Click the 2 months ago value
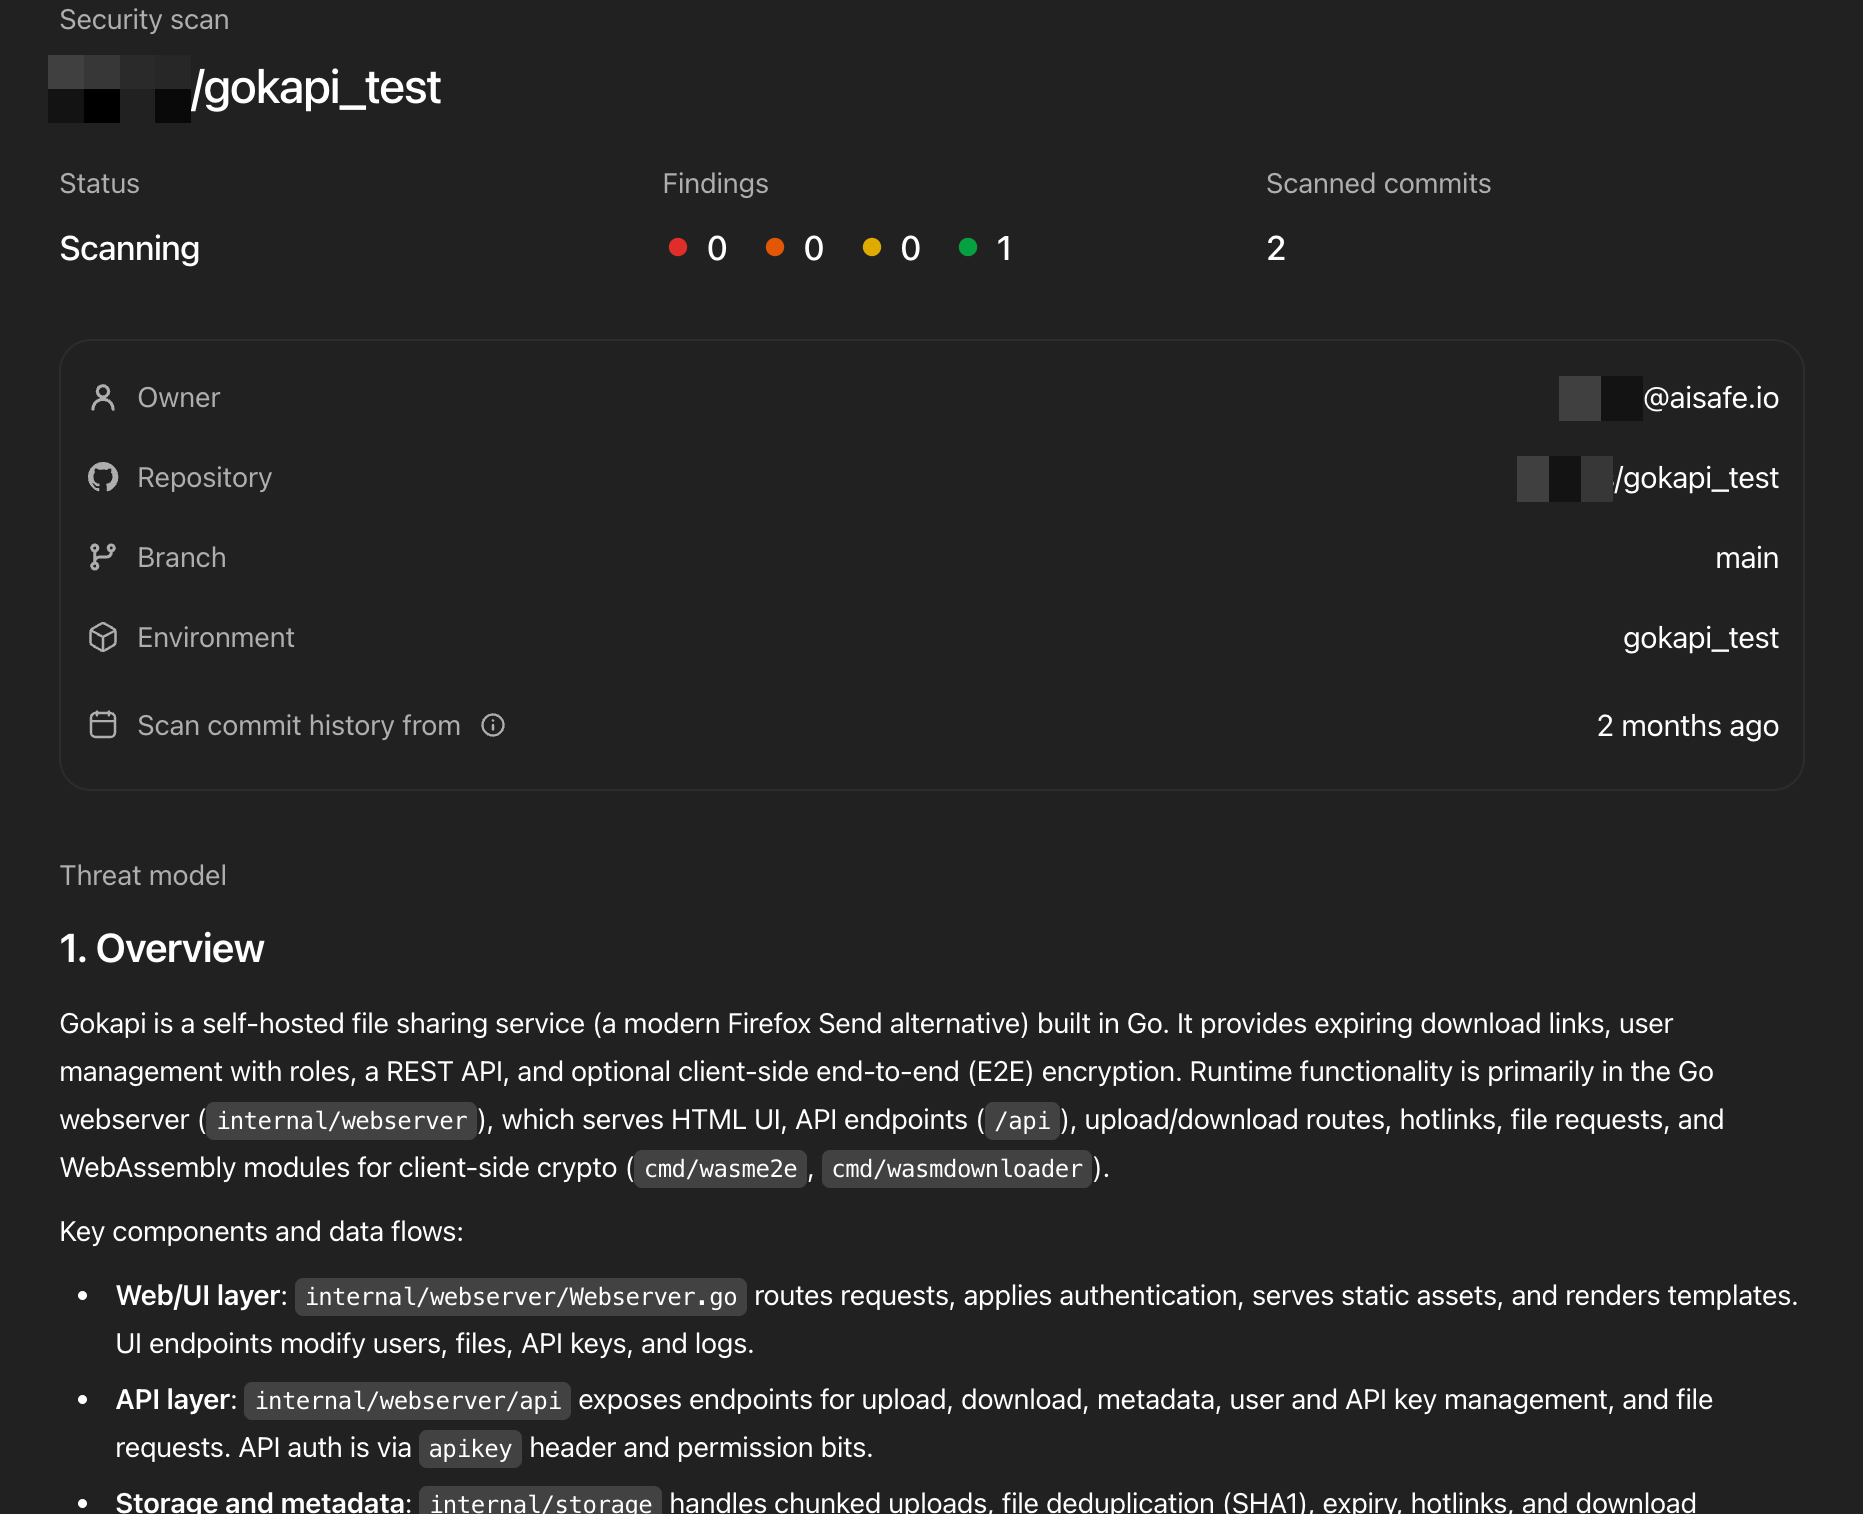This screenshot has height=1514, width=1863. click(1687, 726)
